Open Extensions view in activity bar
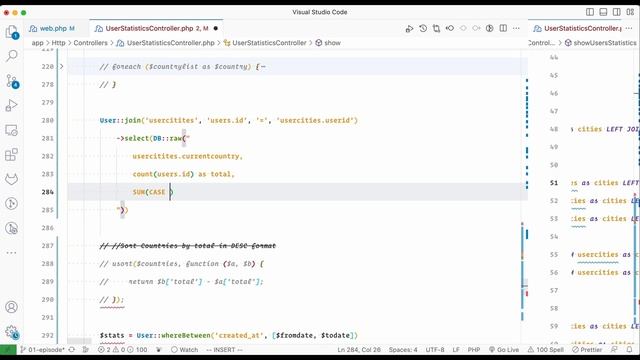The width and height of the screenshot is (640, 360). [x=12, y=155]
